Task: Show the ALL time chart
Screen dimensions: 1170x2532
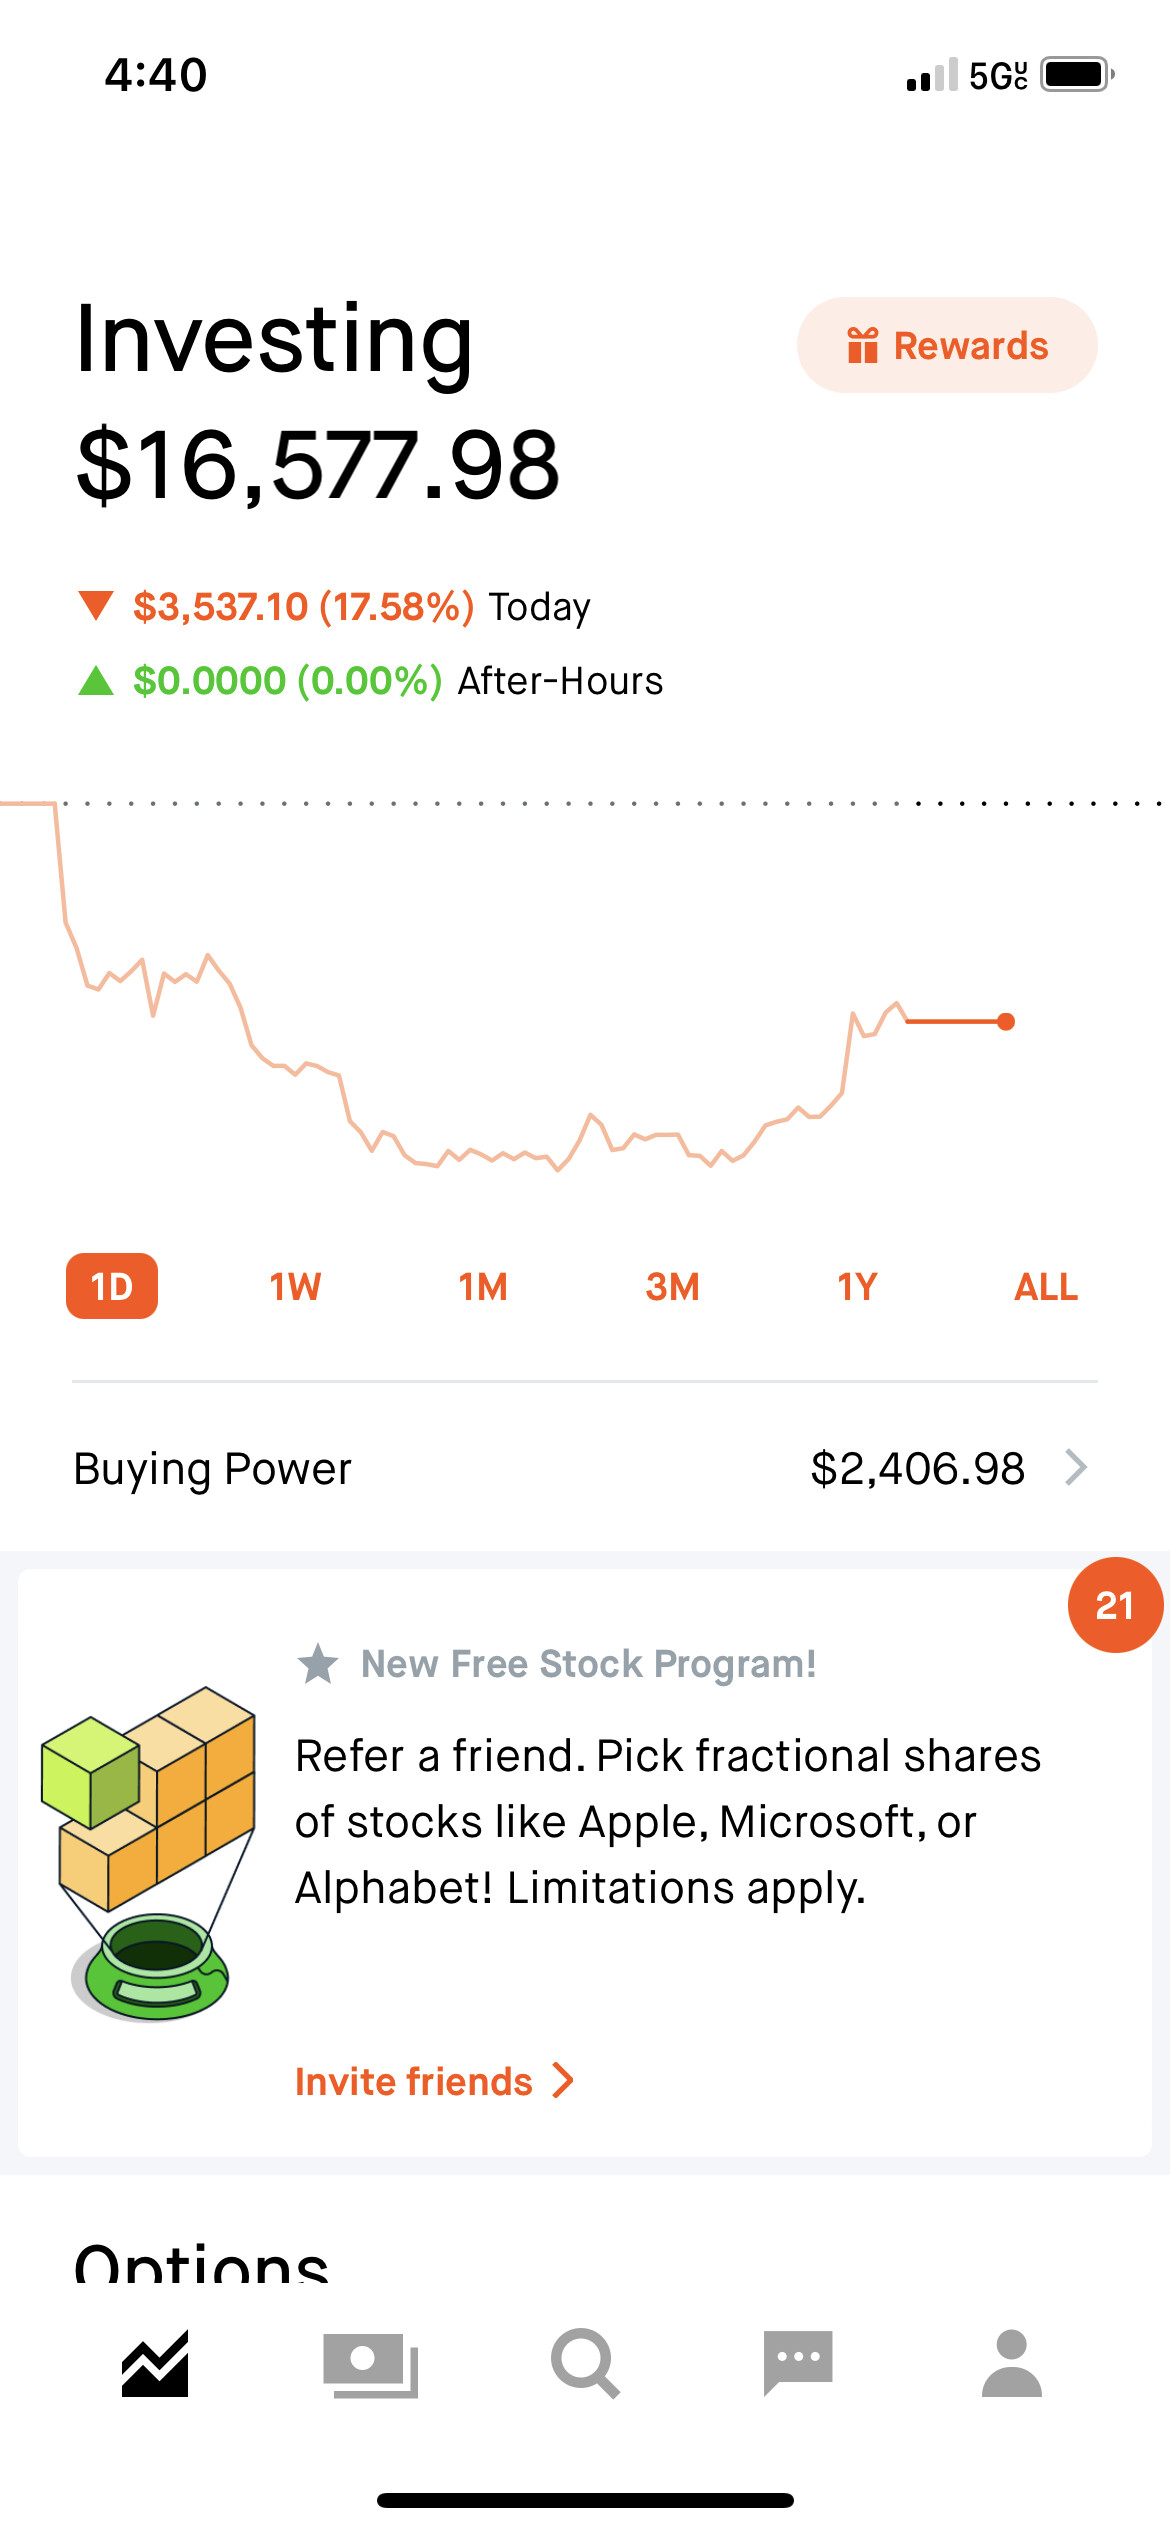Action: tap(1046, 1287)
